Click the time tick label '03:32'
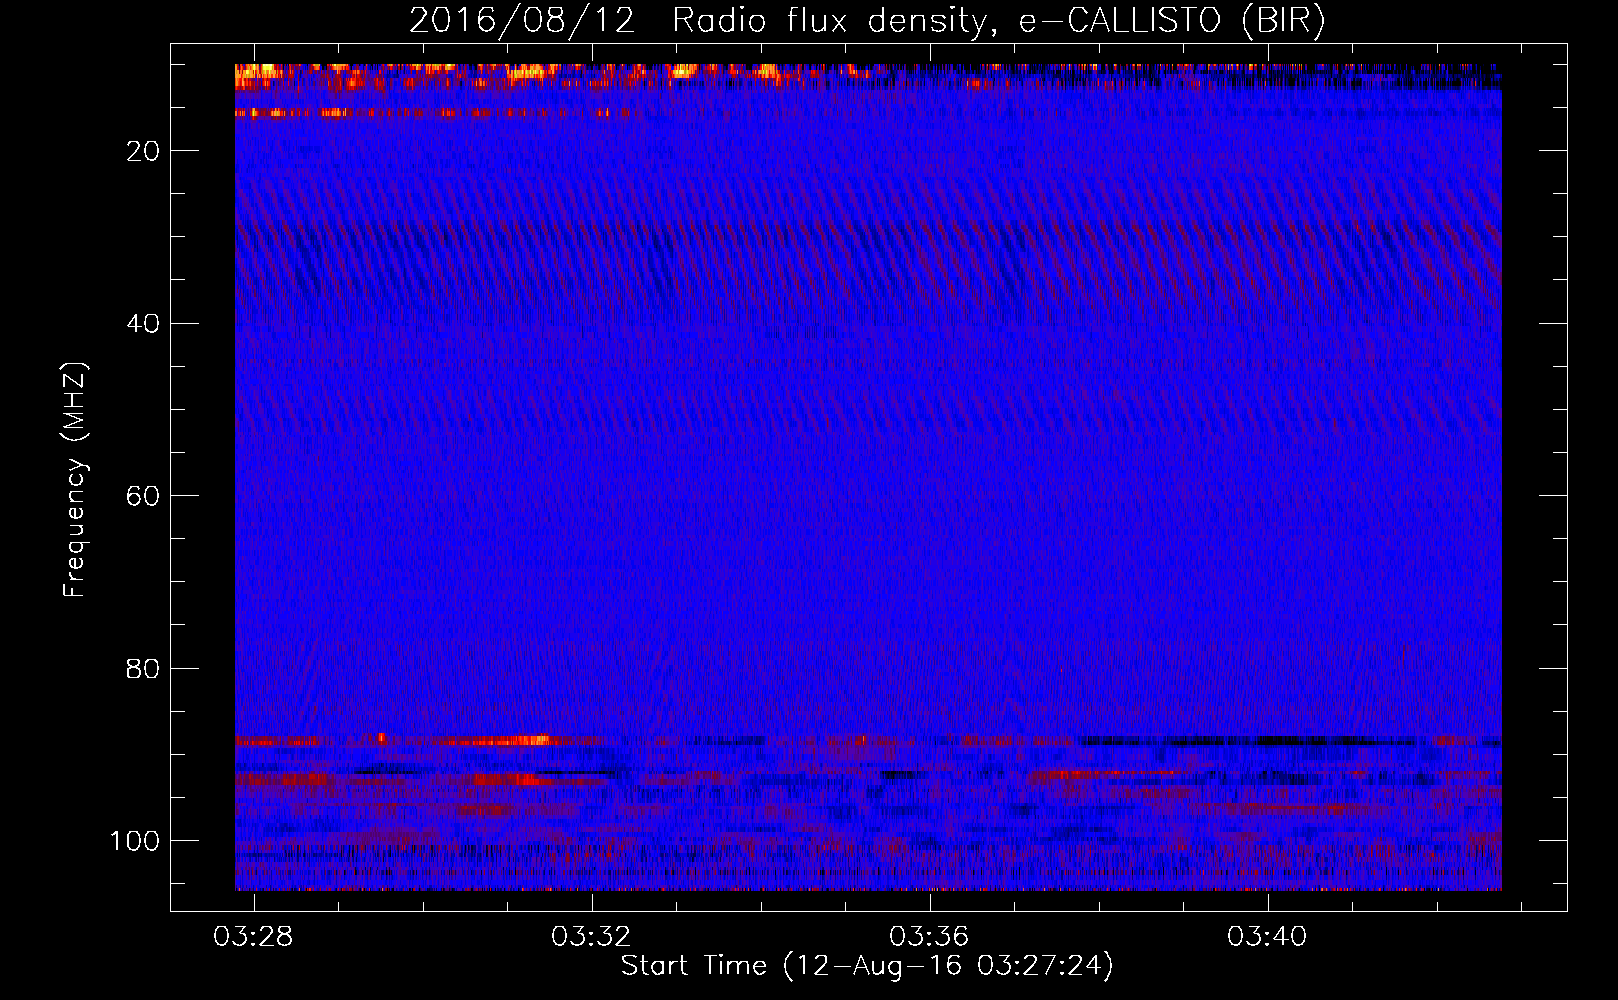The image size is (1618, 1000). 592,937
